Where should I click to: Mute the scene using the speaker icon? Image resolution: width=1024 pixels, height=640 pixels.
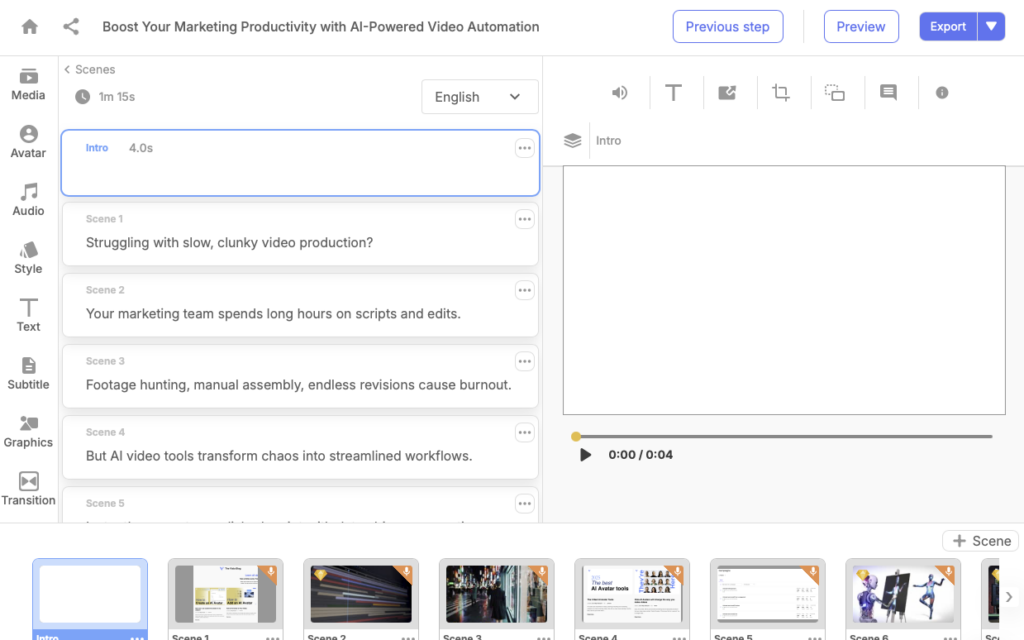(x=619, y=92)
